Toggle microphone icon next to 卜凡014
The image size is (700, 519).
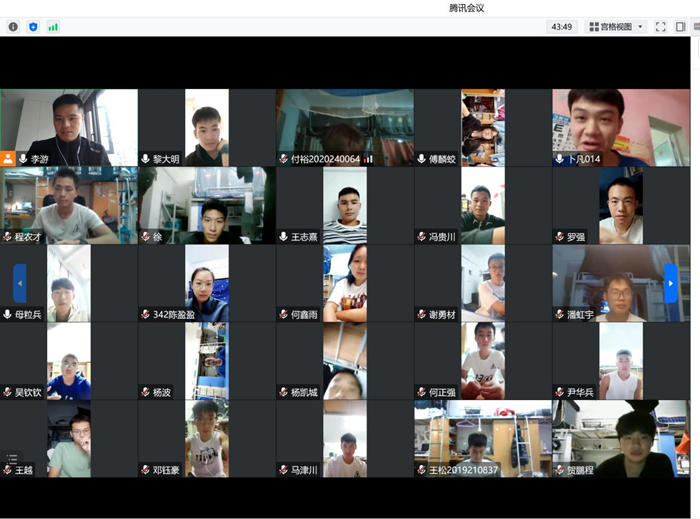pyautogui.click(x=560, y=159)
